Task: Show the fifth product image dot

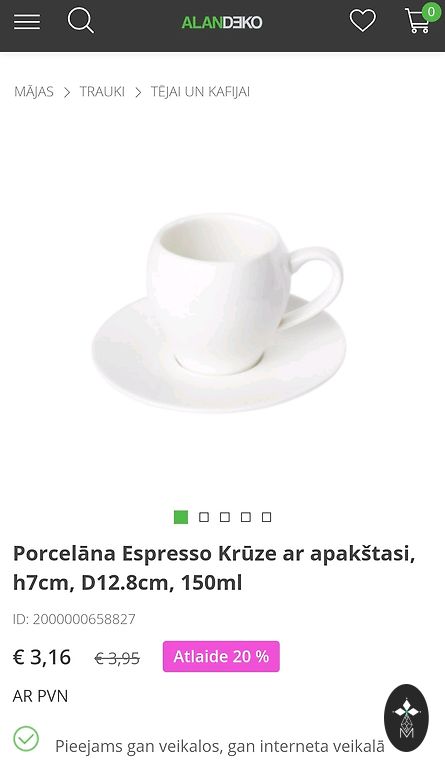Action: coord(266,517)
